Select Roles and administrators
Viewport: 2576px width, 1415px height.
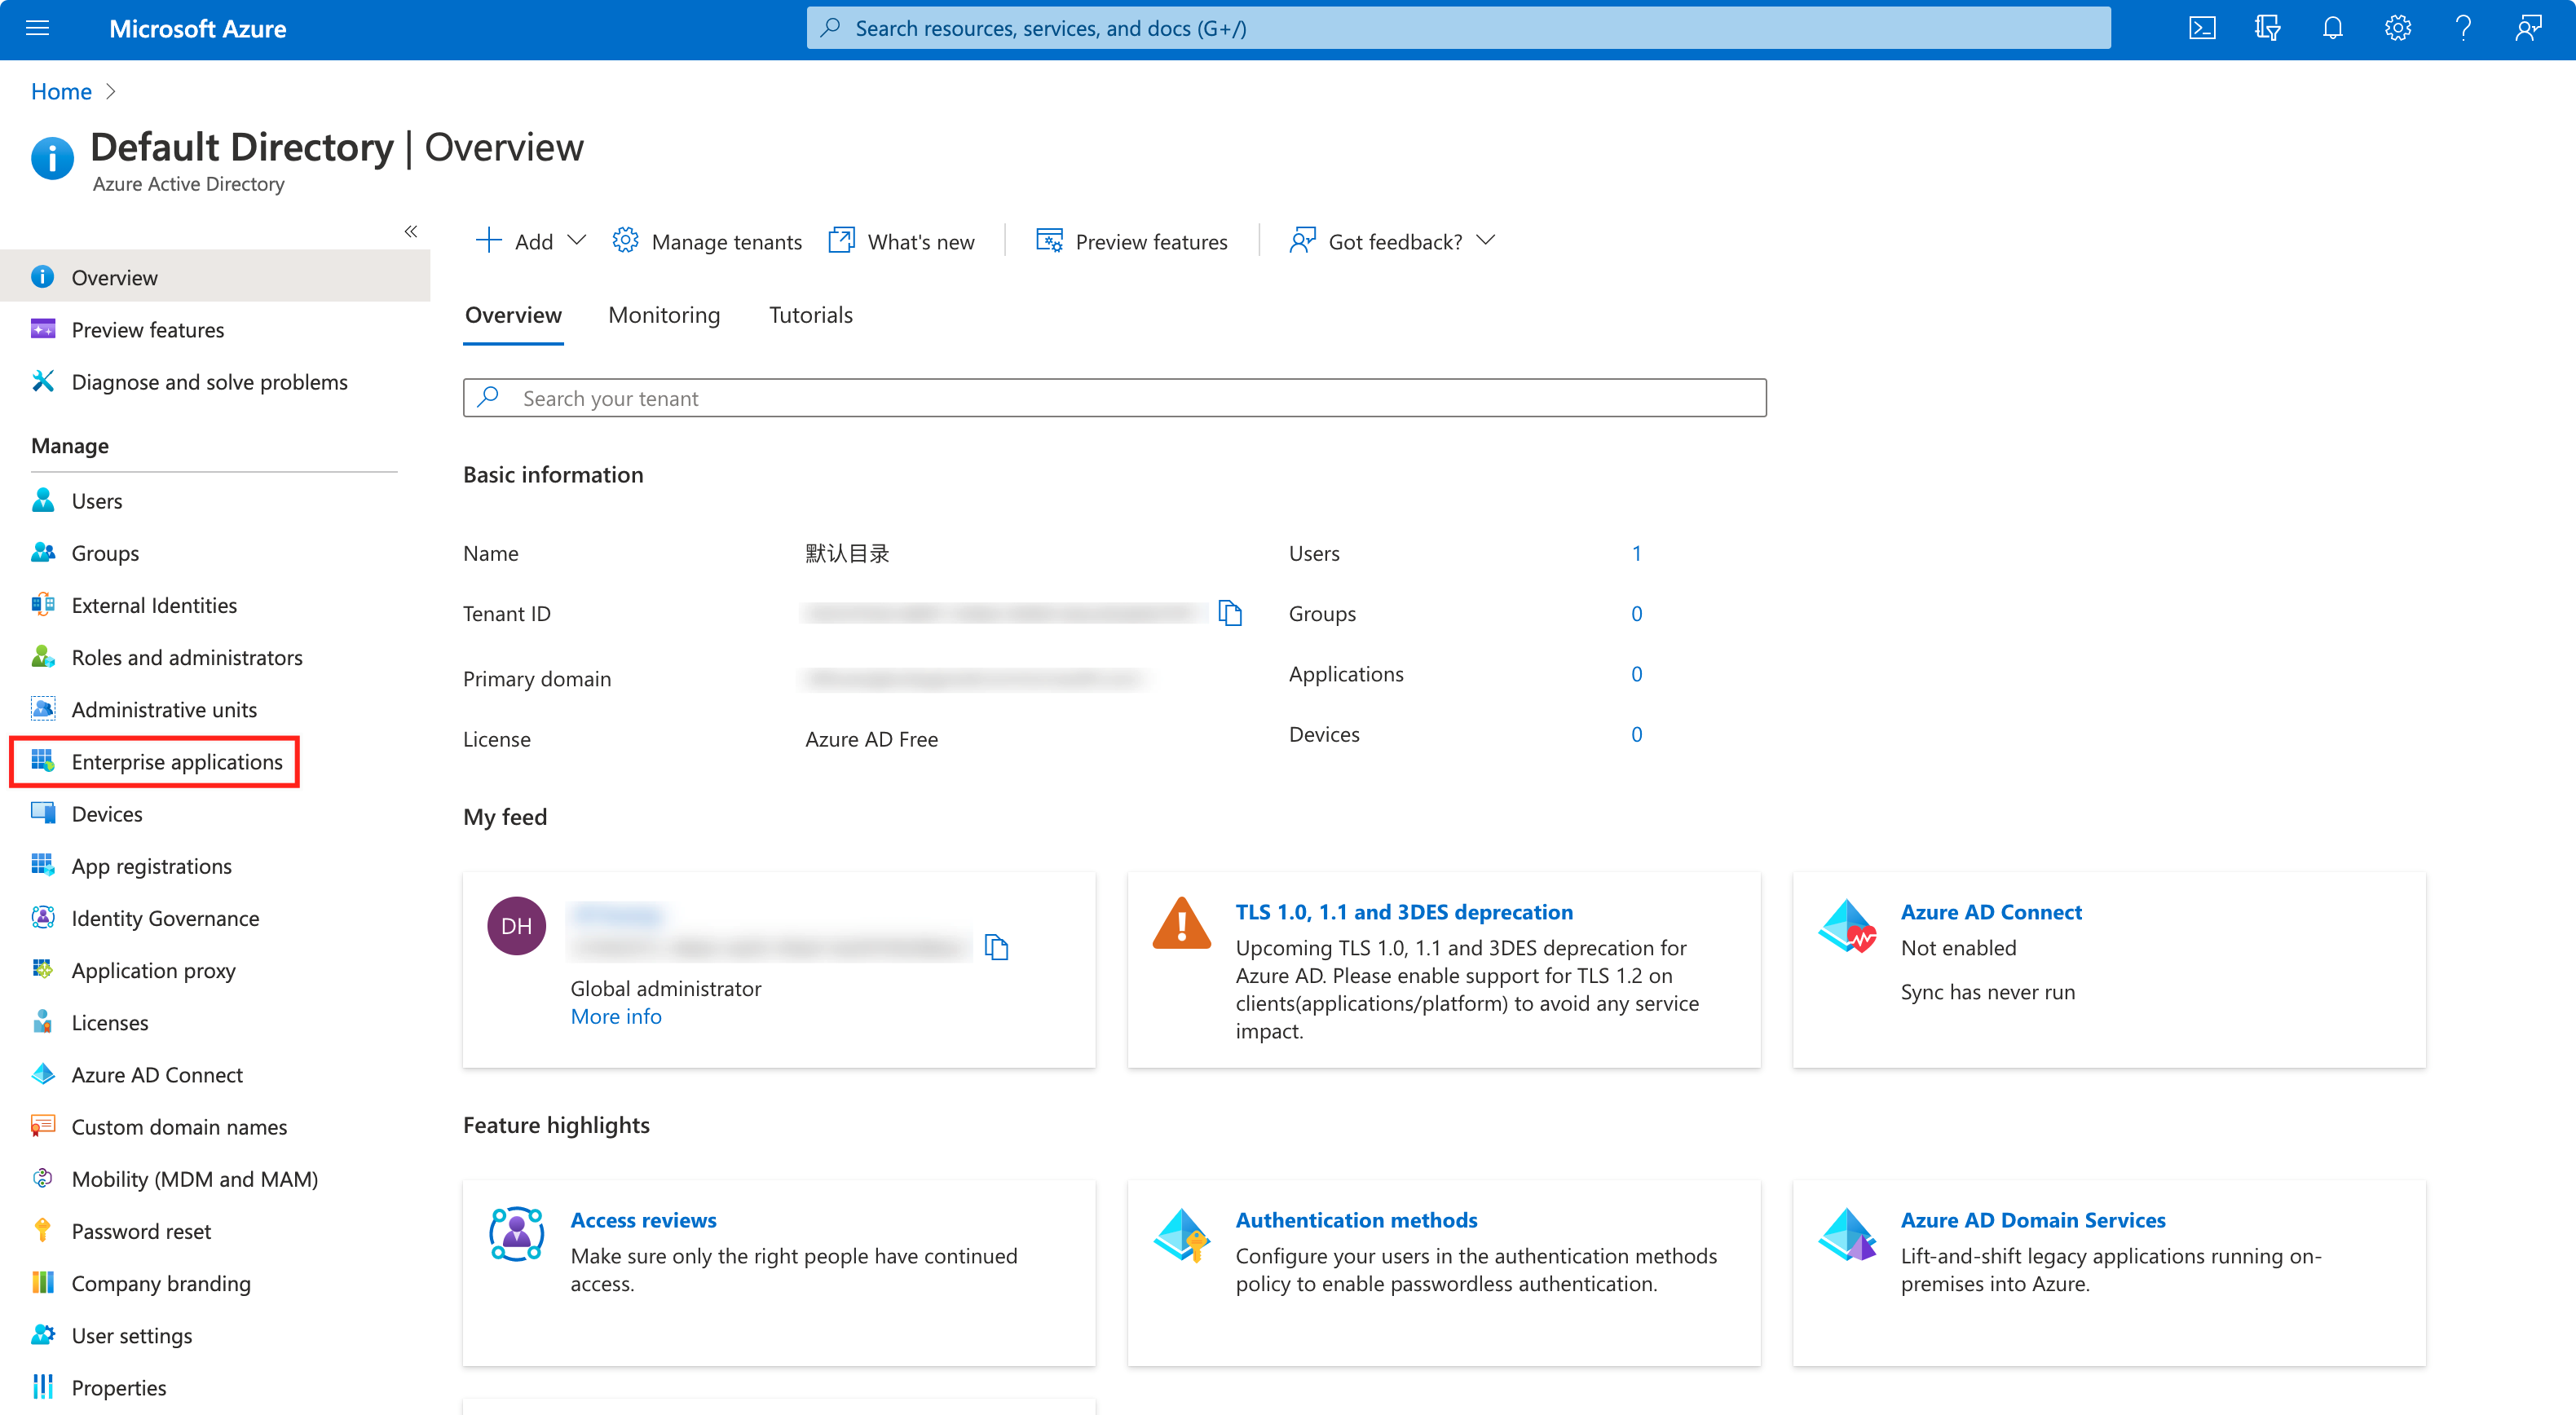tap(187, 657)
